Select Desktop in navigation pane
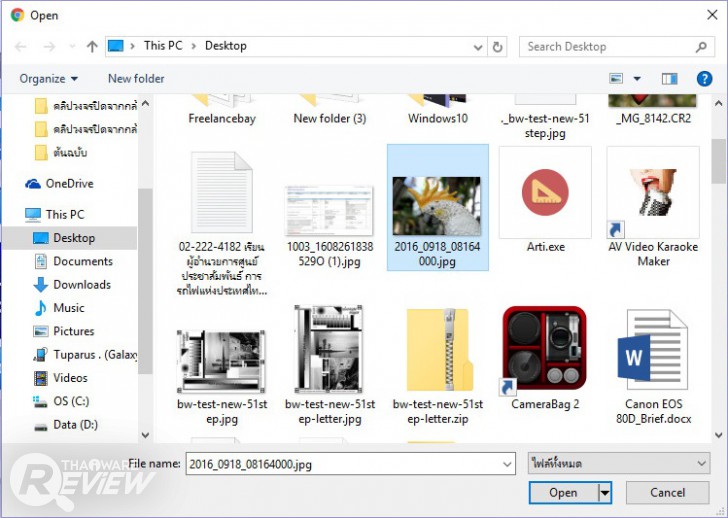The height and width of the screenshot is (518, 728). [x=70, y=238]
